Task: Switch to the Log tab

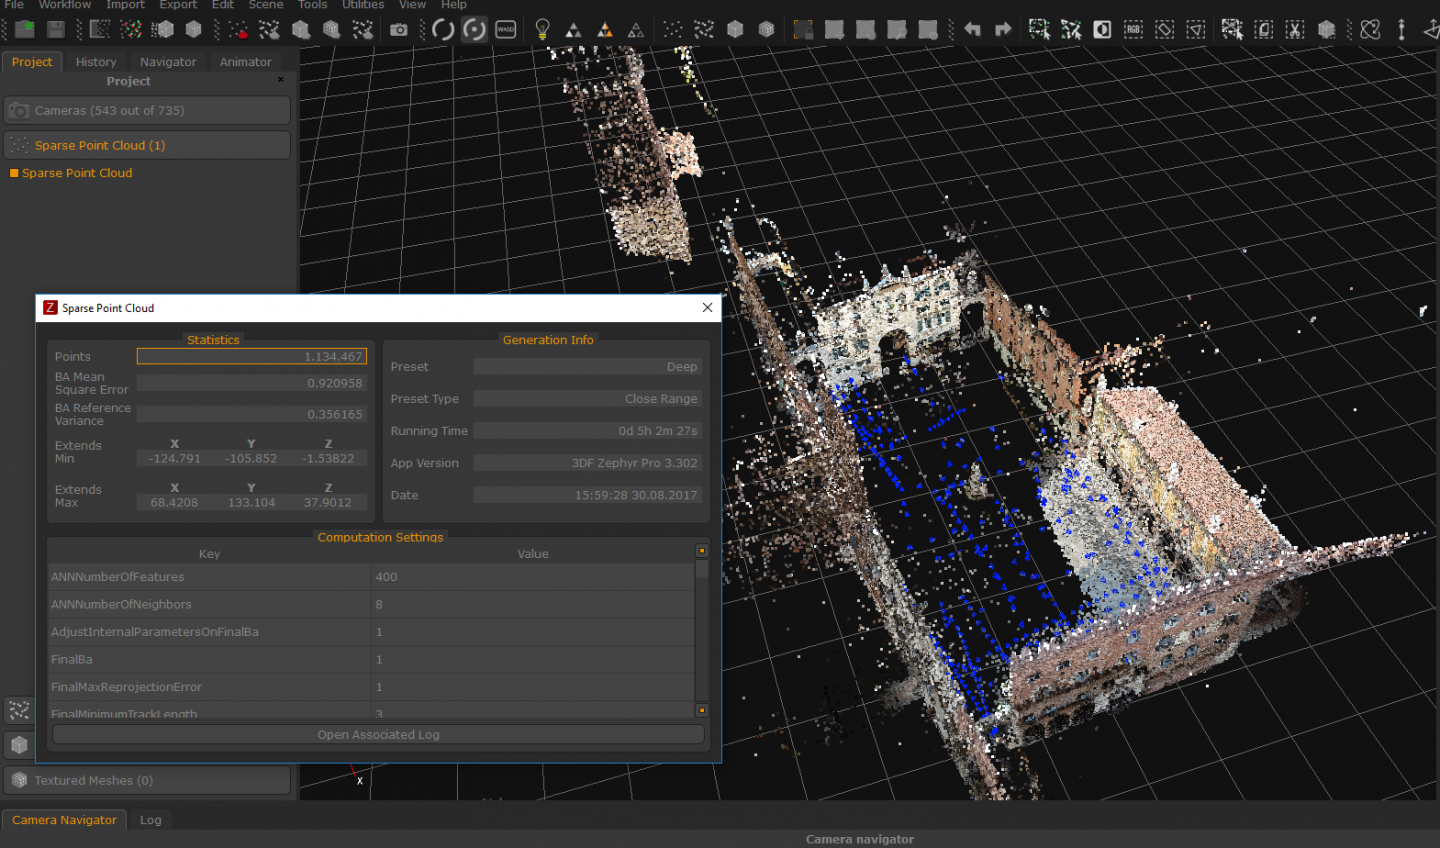Action: [x=150, y=820]
